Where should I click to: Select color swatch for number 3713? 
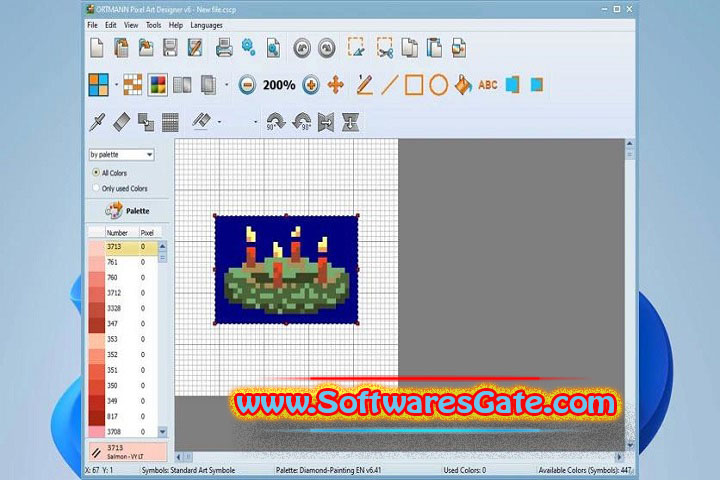pos(96,247)
